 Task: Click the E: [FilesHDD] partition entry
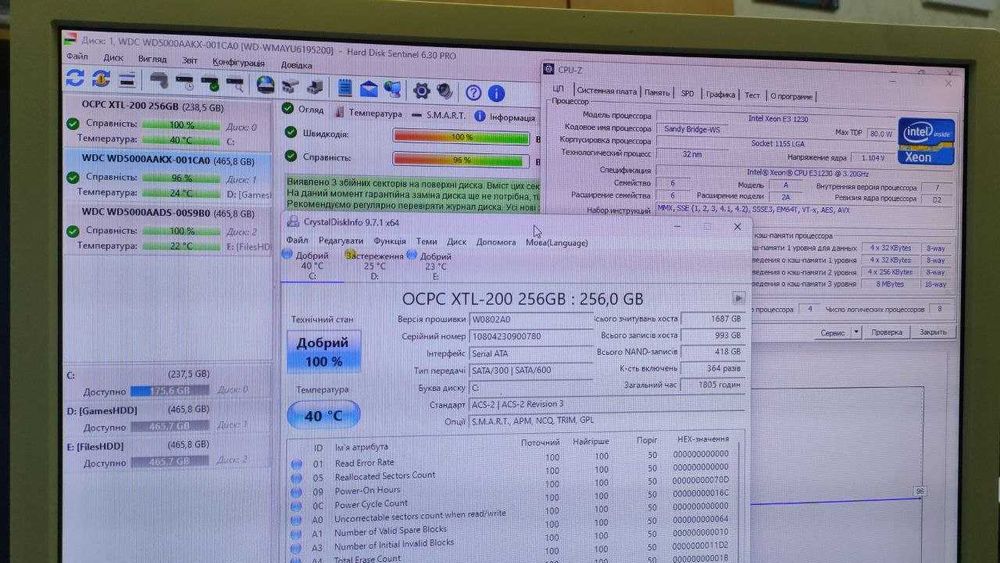[168, 454]
